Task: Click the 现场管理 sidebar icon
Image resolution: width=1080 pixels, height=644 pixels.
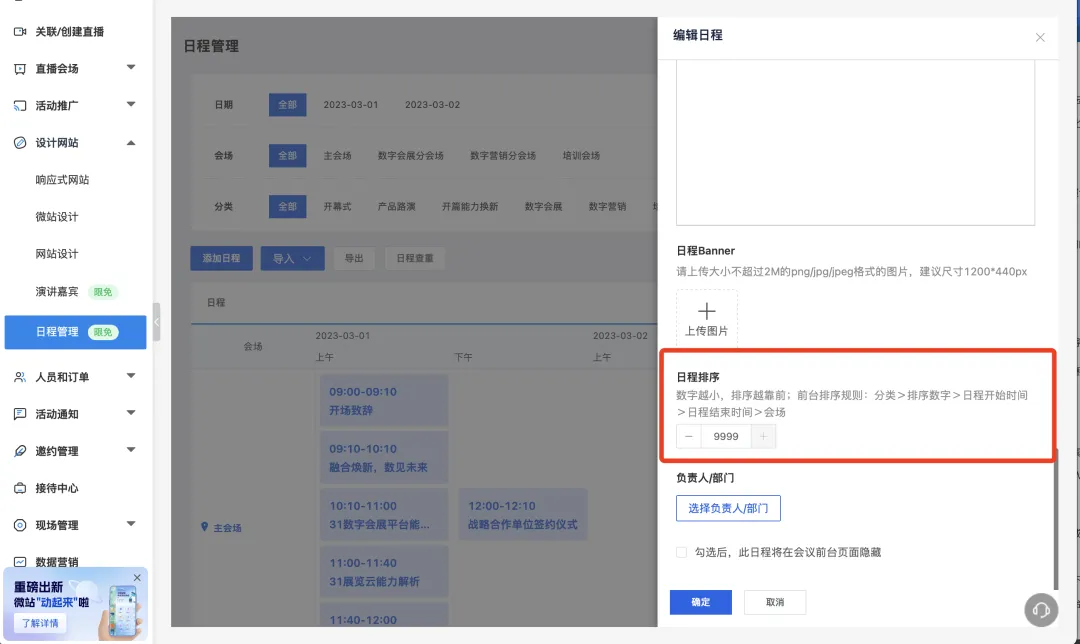Action: click(x=19, y=525)
